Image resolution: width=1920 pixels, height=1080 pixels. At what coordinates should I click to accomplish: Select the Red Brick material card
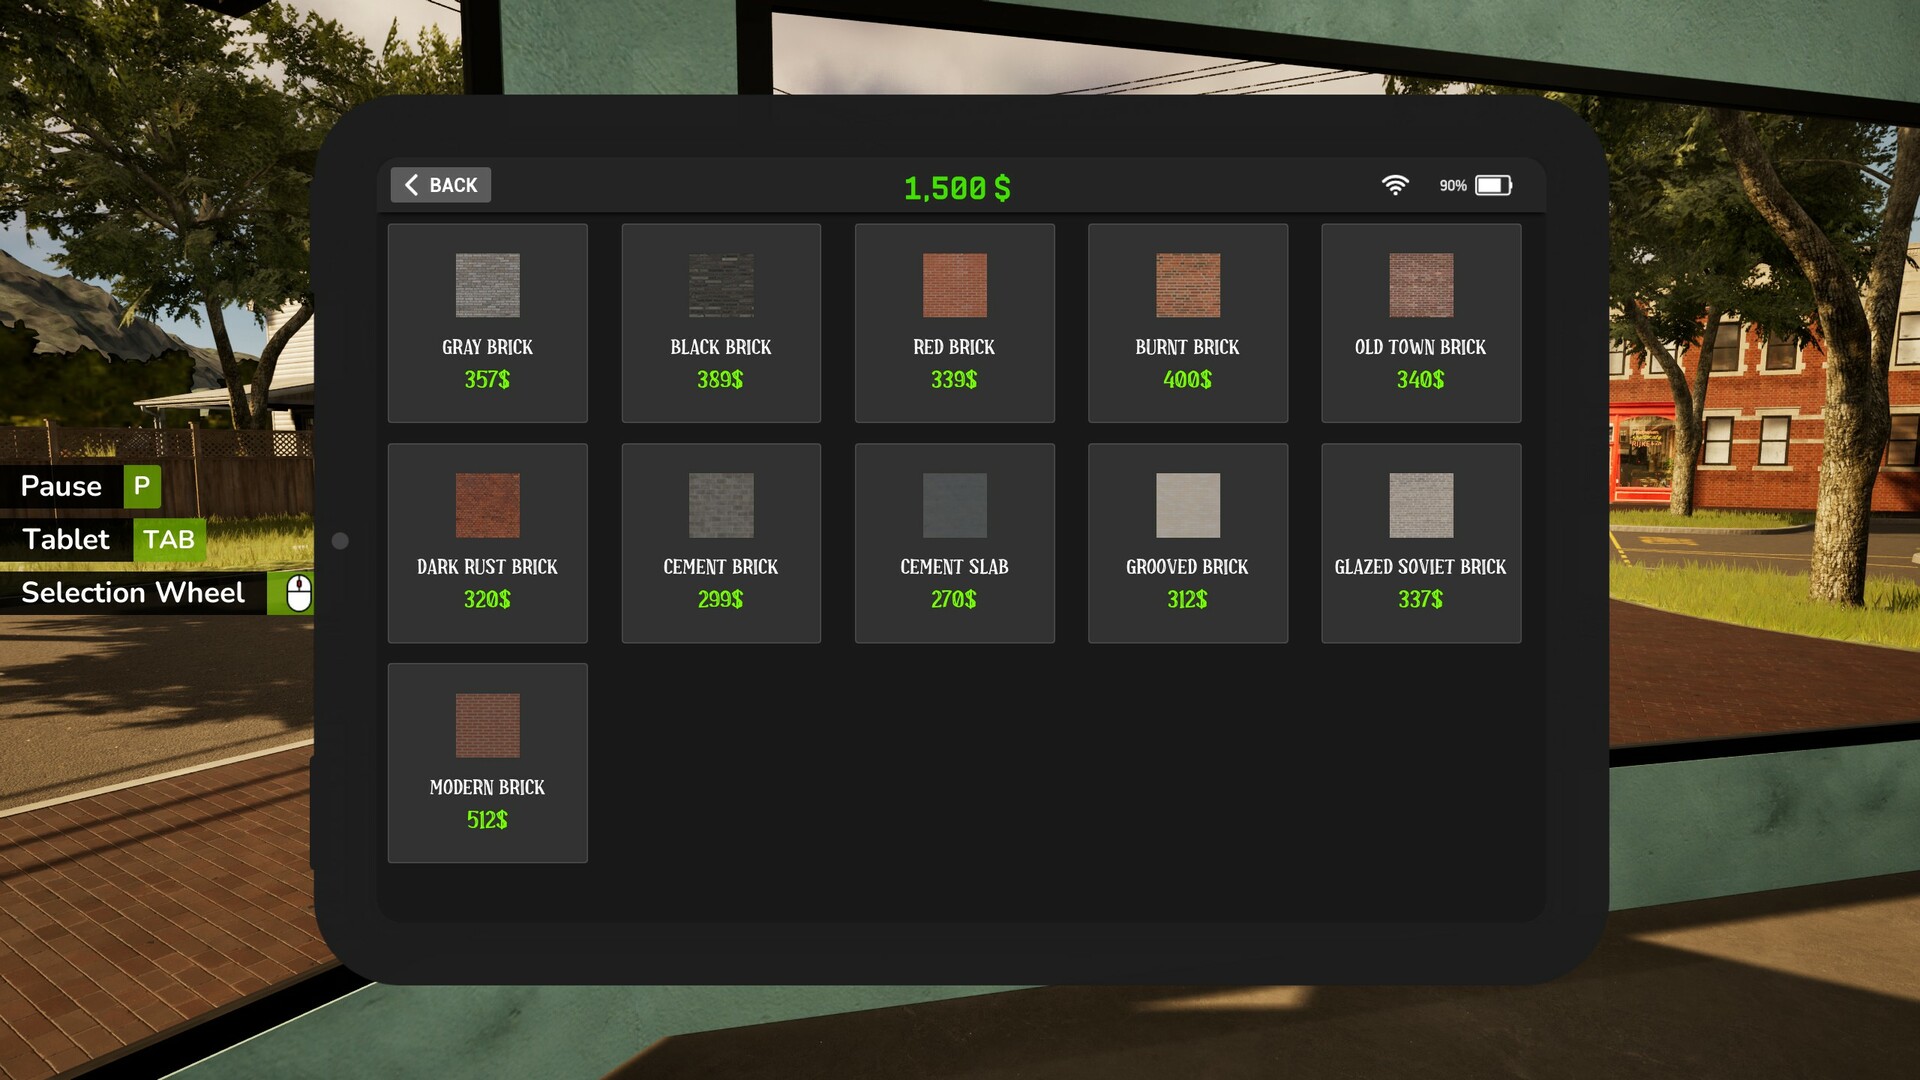(x=954, y=323)
